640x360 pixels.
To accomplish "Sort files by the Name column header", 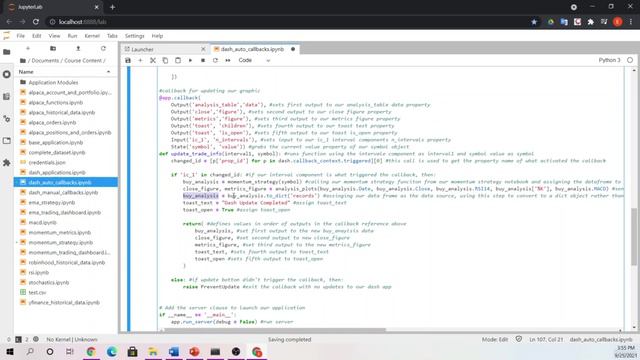I will (65, 72).
